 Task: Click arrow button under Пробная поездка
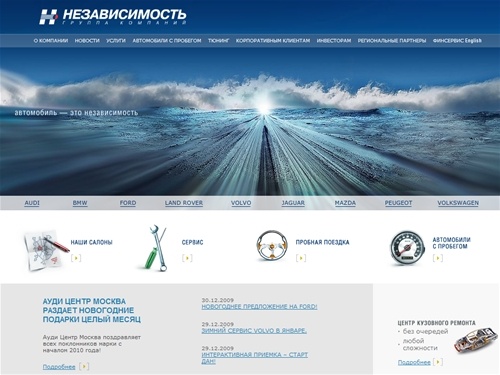(x=301, y=258)
